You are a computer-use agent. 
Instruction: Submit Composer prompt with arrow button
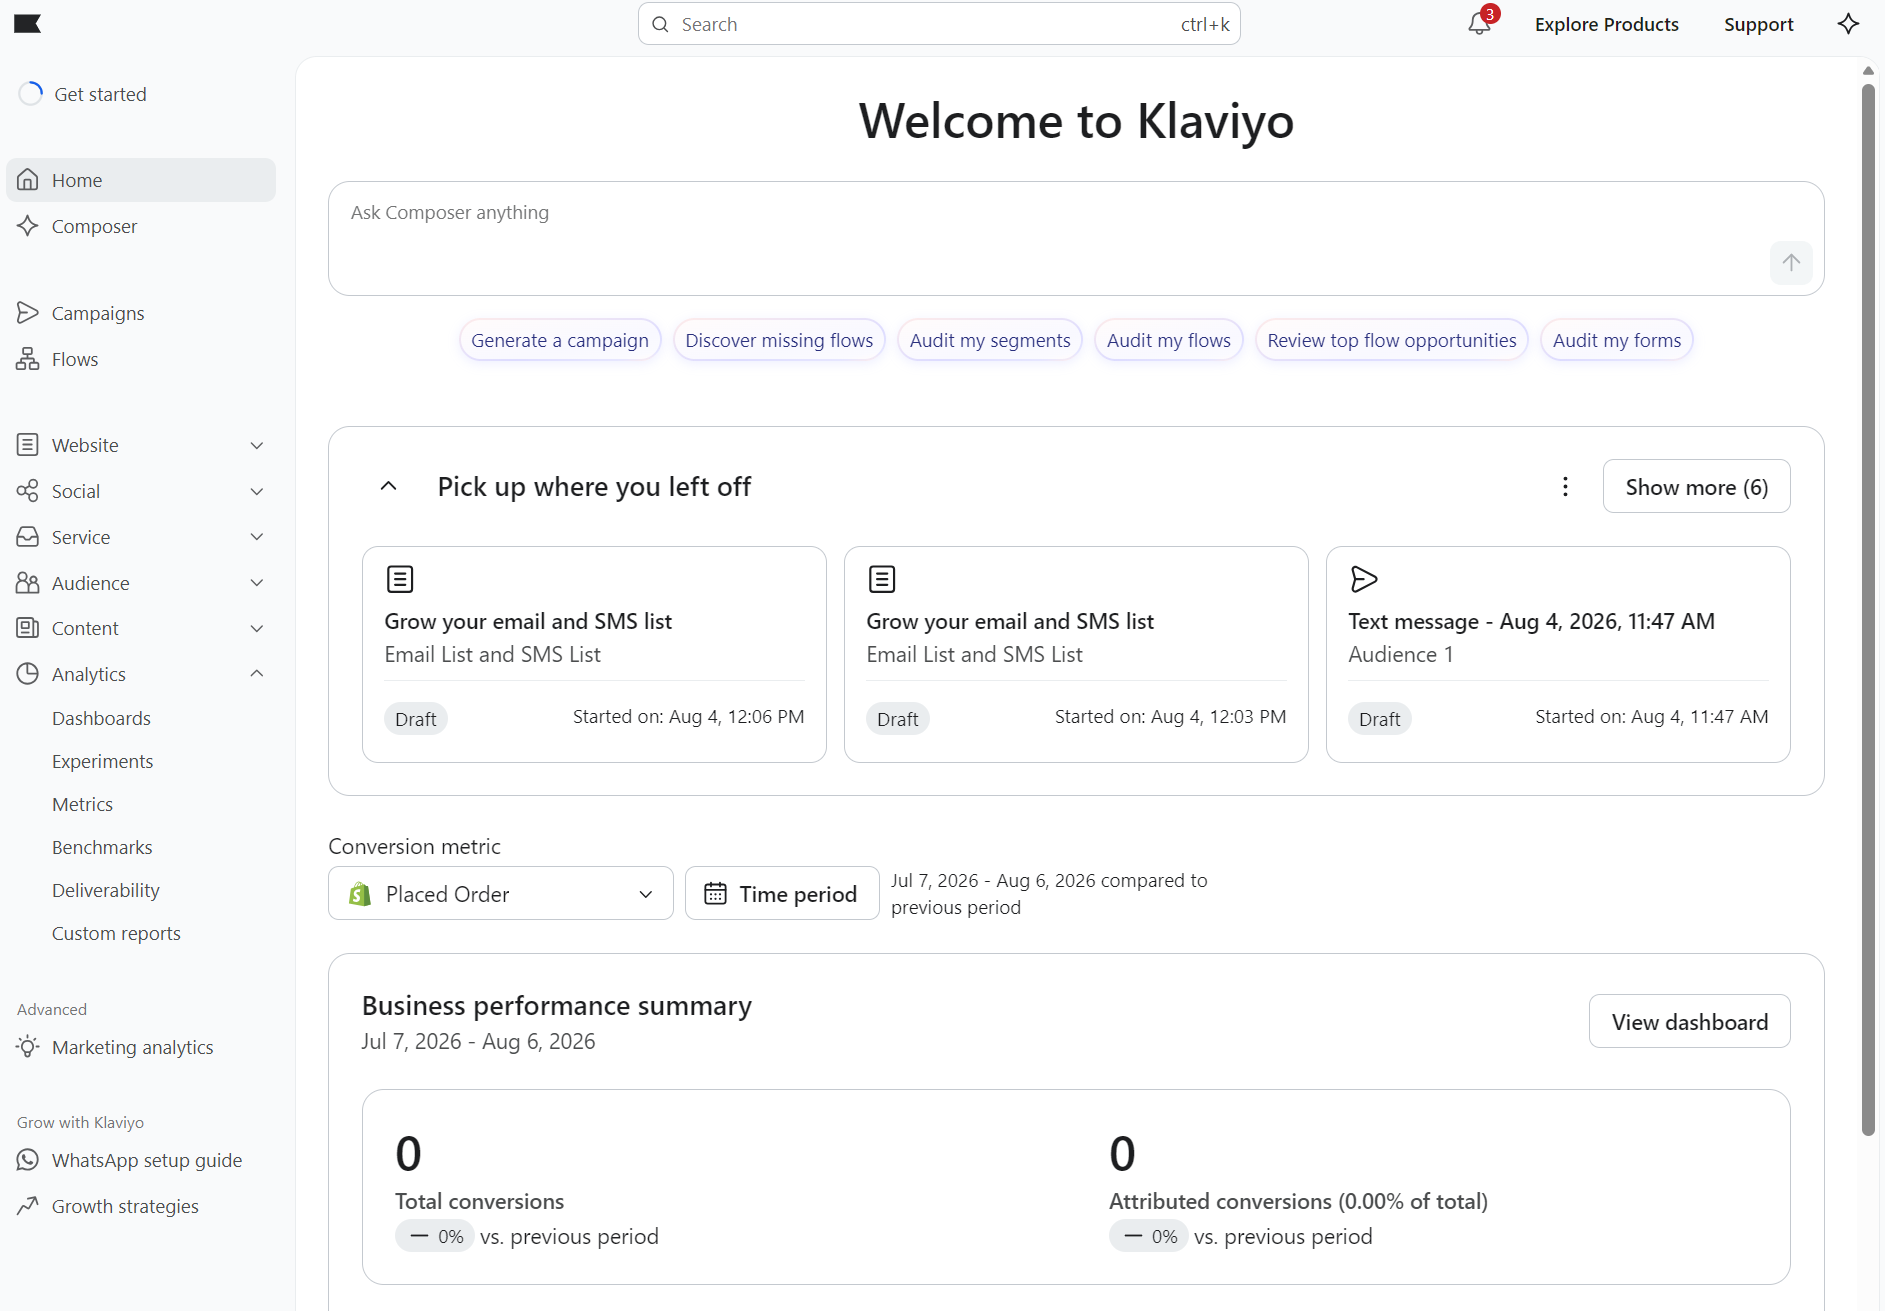(x=1791, y=262)
